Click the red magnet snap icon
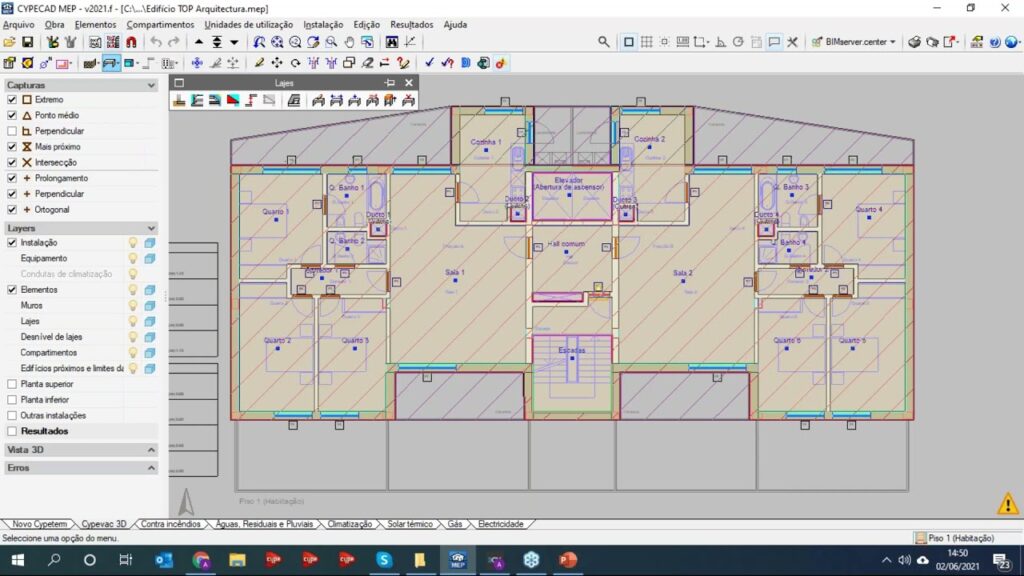This screenshot has height=576, width=1024. pyautogui.click(x=131, y=42)
